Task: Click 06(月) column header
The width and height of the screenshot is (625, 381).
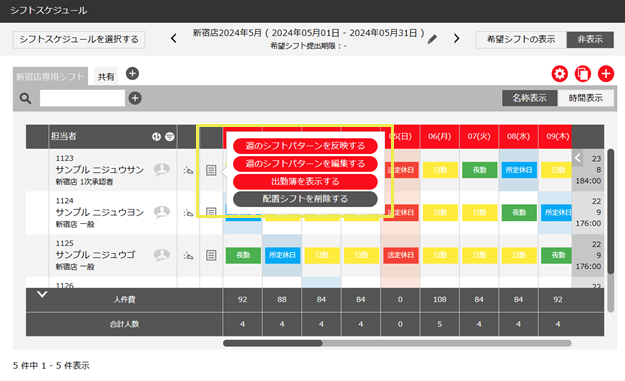Action: [439, 137]
